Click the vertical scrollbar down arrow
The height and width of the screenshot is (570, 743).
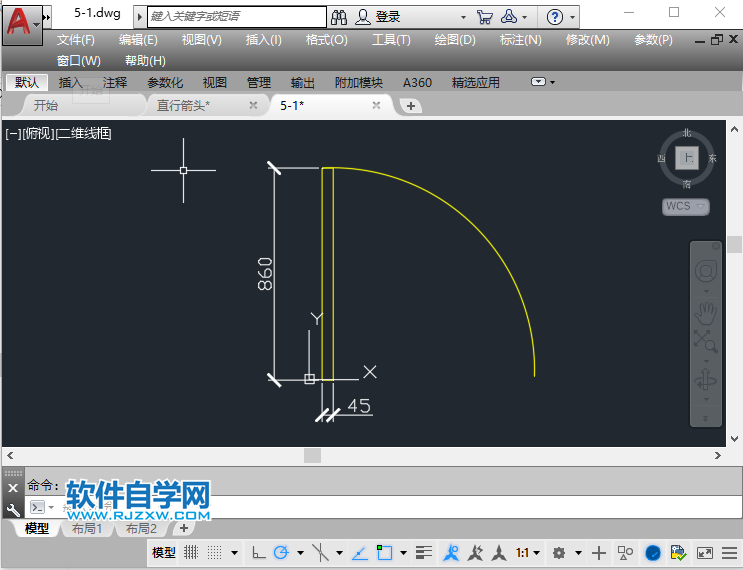click(x=734, y=439)
